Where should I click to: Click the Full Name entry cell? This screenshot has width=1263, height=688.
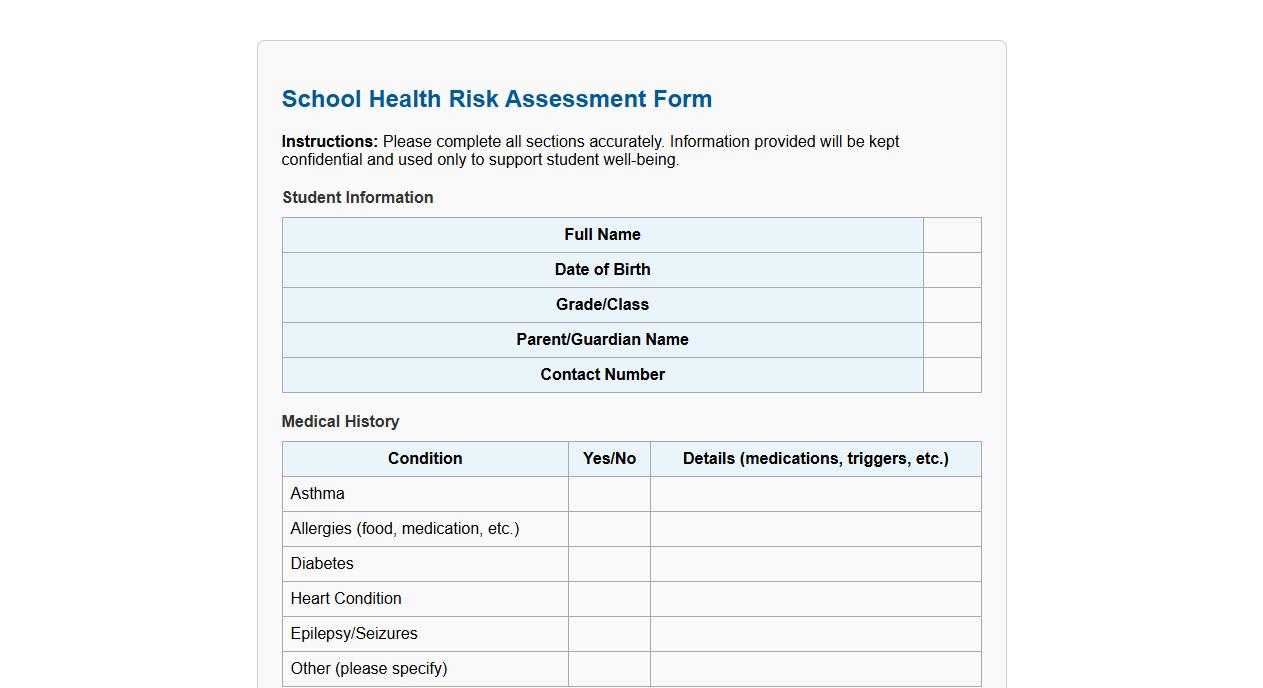[x=951, y=234]
